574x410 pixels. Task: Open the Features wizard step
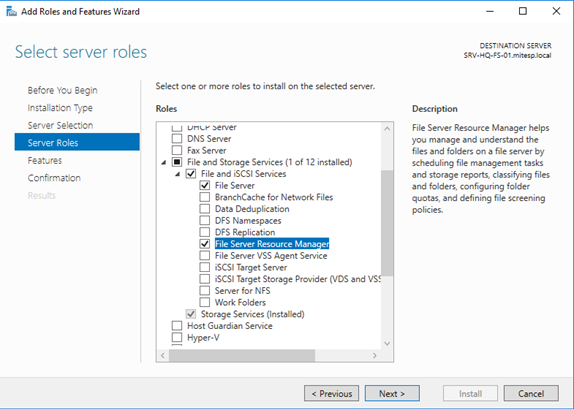pyautogui.click(x=45, y=160)
